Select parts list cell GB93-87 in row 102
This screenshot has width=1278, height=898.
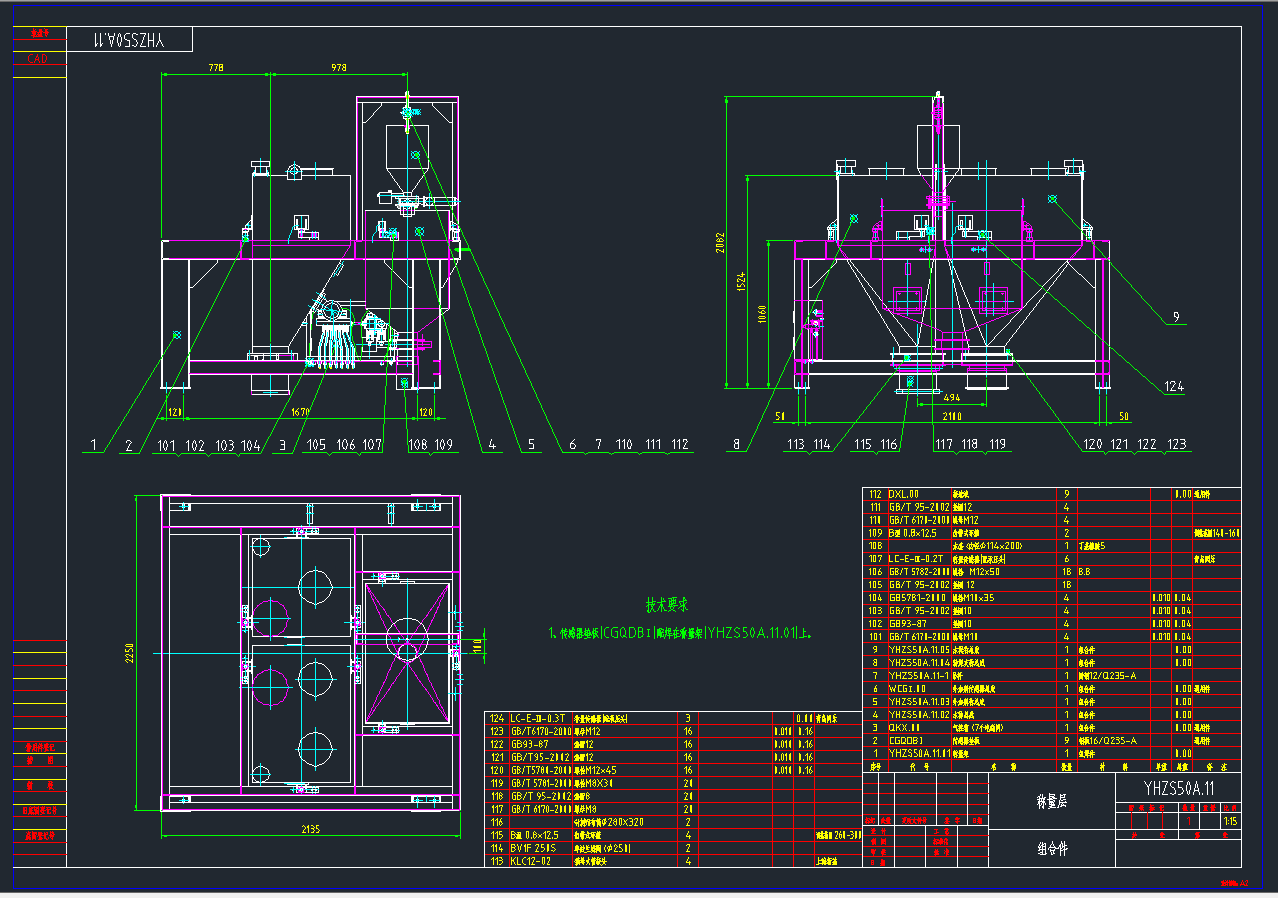909,623
